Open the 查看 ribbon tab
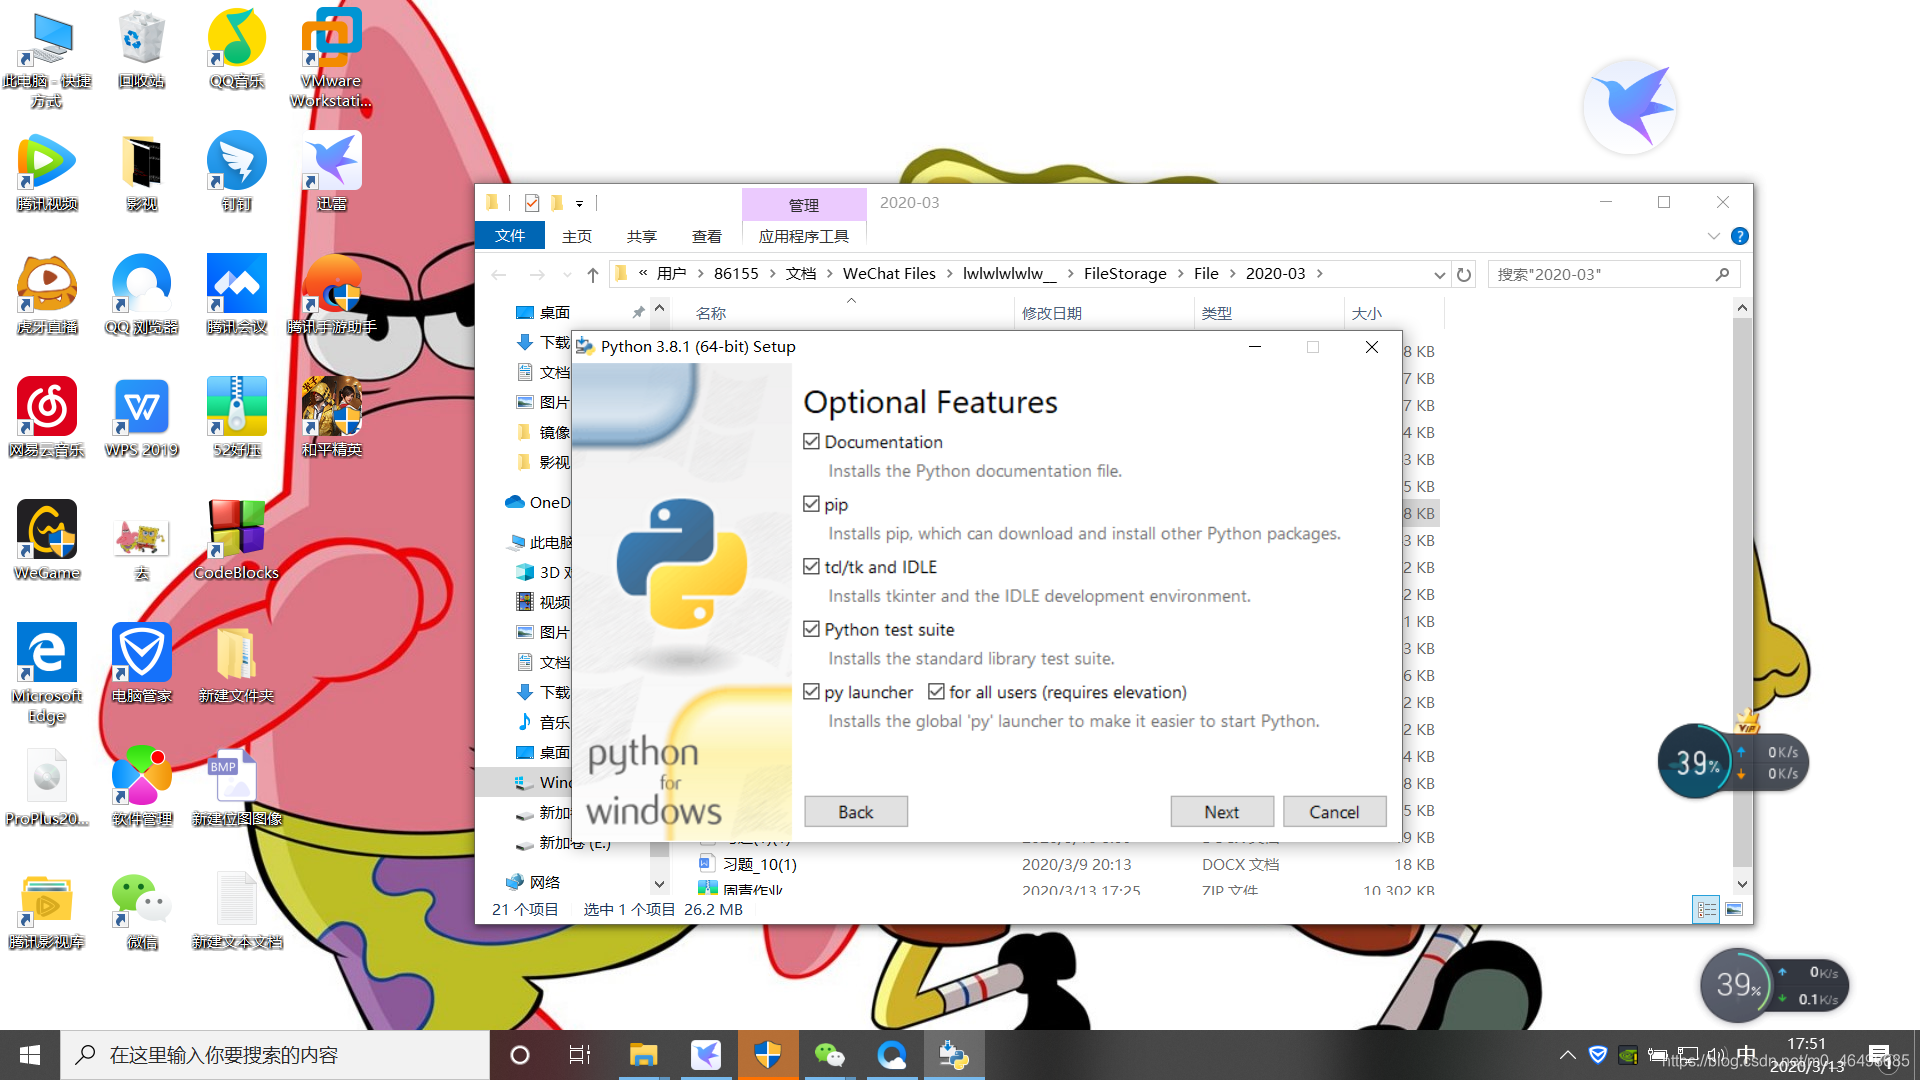 706,236
